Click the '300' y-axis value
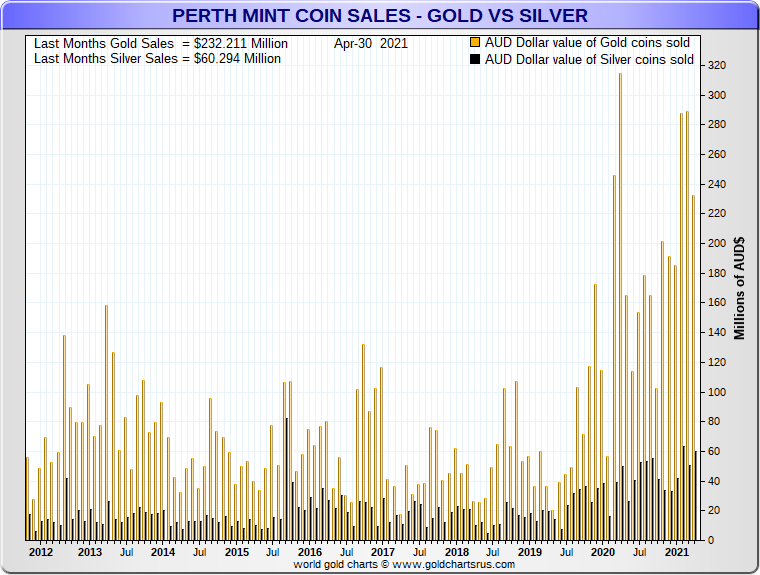 click(x=717, y=95)
